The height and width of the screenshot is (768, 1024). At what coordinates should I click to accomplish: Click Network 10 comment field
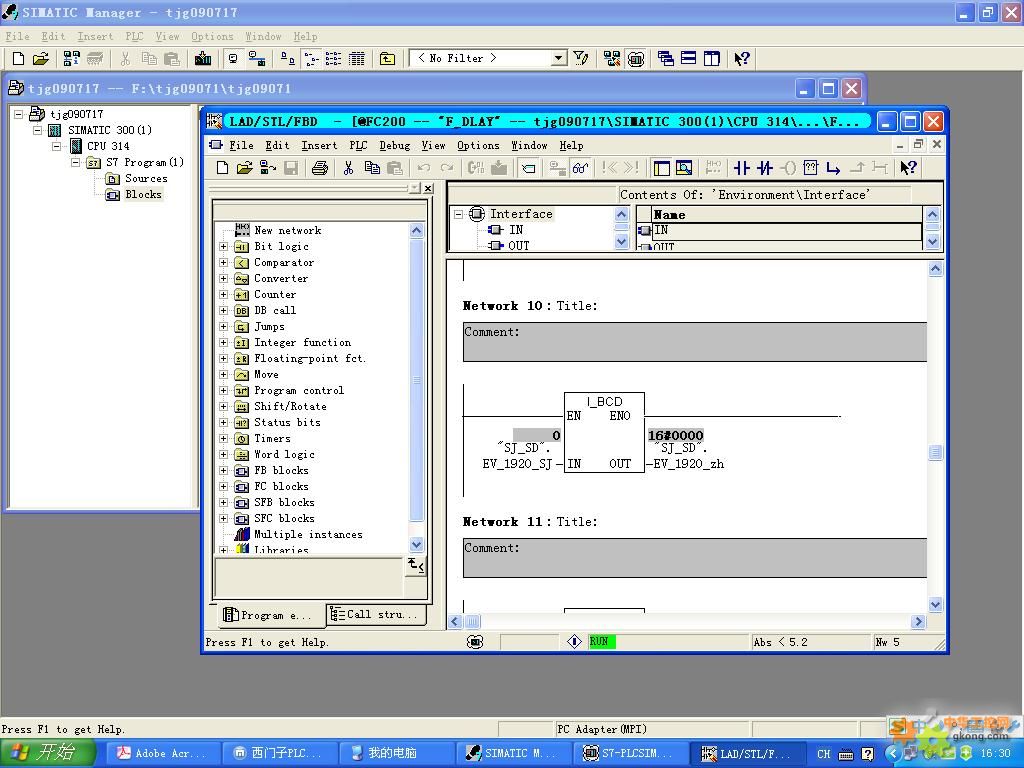(x=695, y=342)
